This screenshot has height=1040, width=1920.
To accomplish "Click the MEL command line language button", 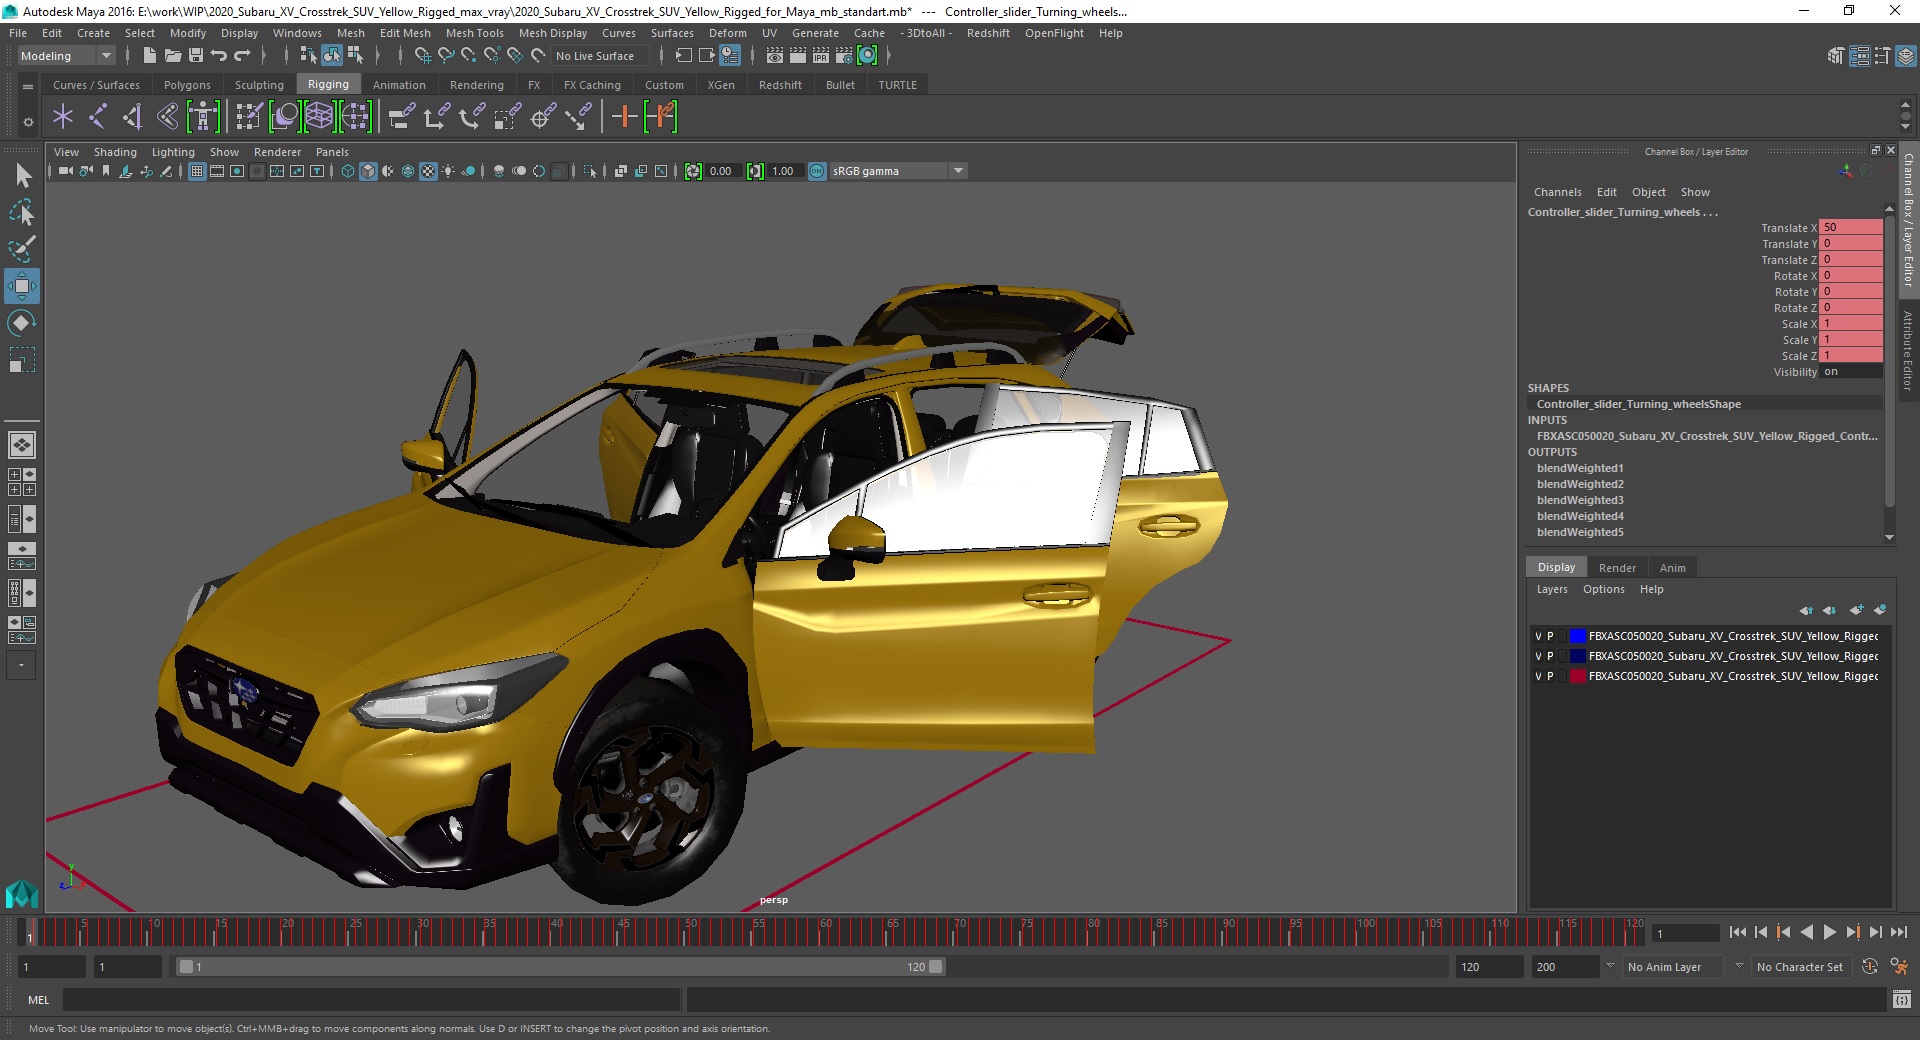I will (x=38, y=999).
